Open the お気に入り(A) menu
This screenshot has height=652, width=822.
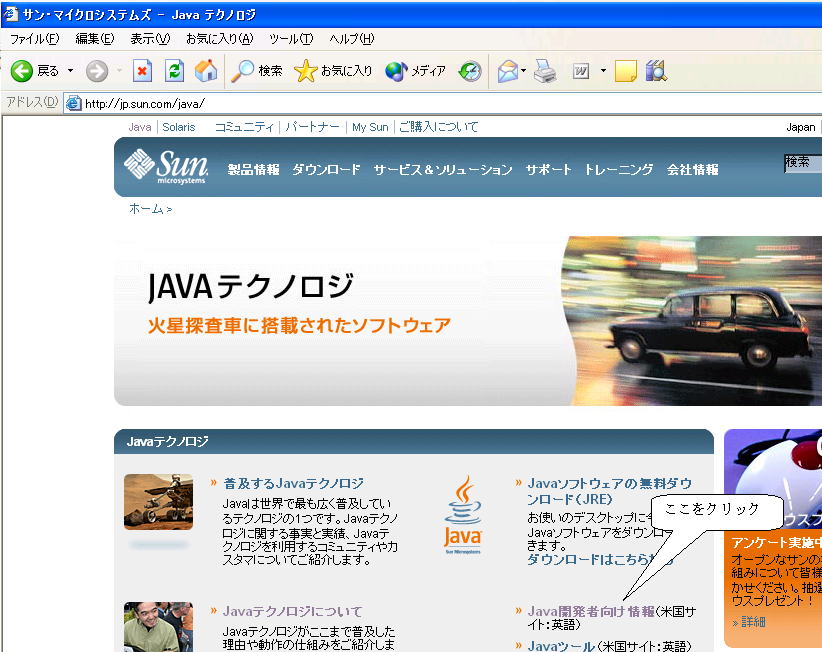point(220,39)
